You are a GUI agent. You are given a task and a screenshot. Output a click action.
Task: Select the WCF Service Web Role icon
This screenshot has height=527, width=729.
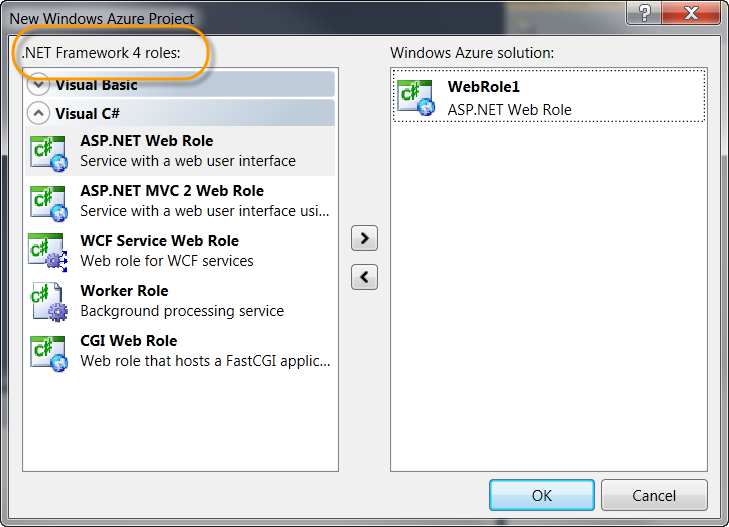click(48, 252)
